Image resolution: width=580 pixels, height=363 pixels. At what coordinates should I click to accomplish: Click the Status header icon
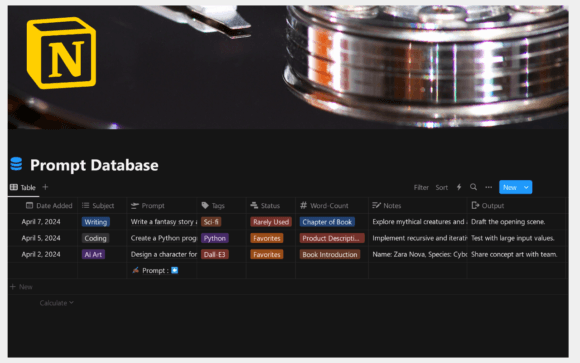tap(254, 205)
